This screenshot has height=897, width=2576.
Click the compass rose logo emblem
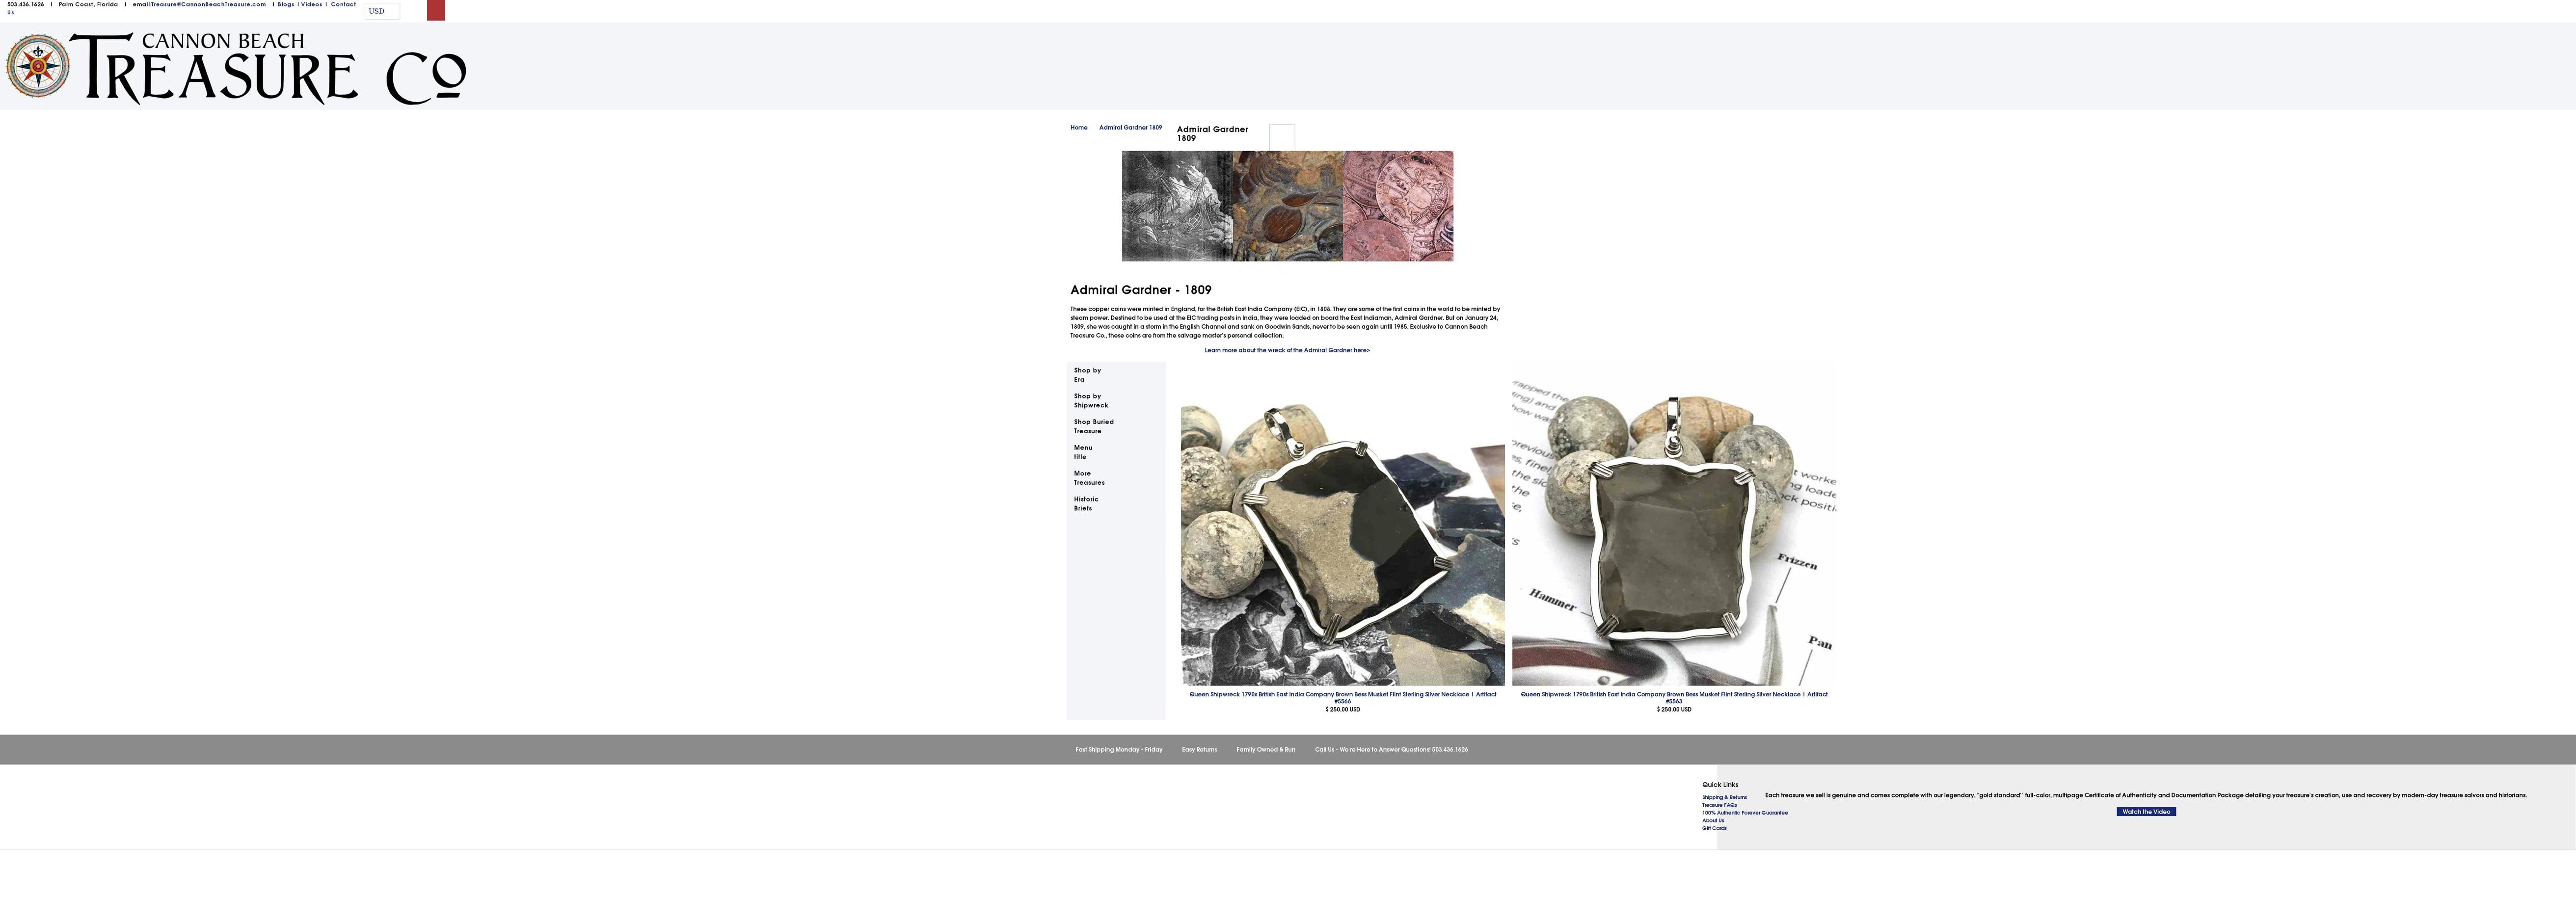click(x=38, y=66)
